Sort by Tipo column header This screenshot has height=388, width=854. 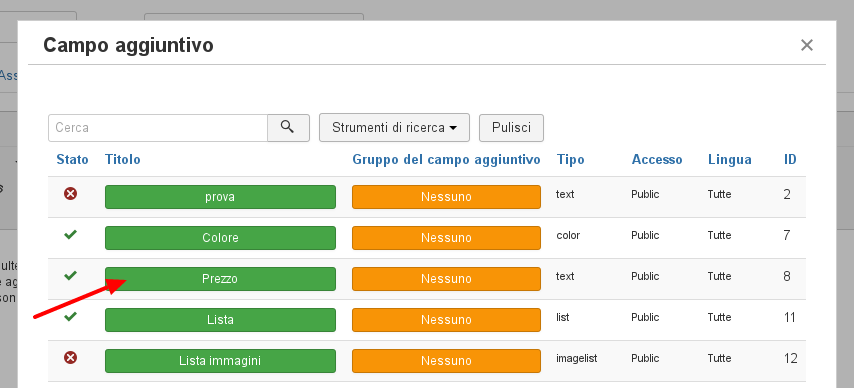click(570, 160)
